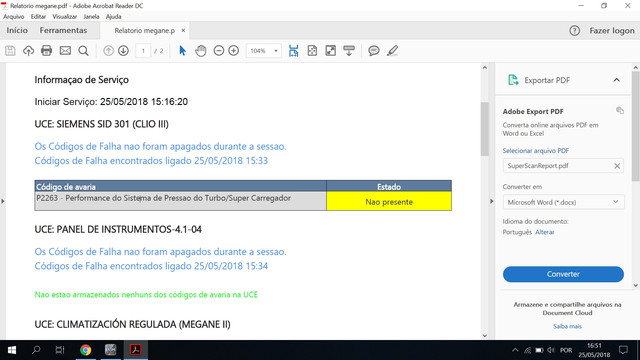Open Microsoft Word format dropdown
The image size is (640, 360).
tap(563, 202)
